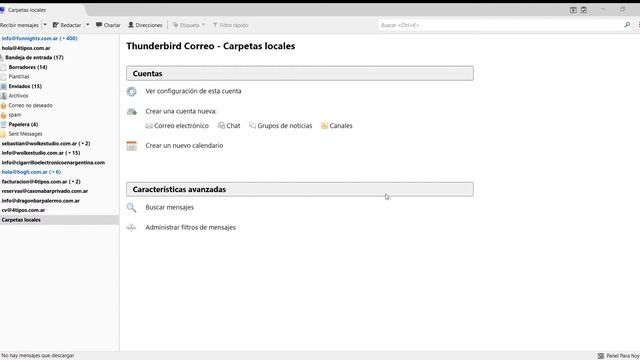Click Ver configuración de esta cuenta
The height and width of the screenshot is (360, 640).
pyautogui.click(x=193, y=91)
